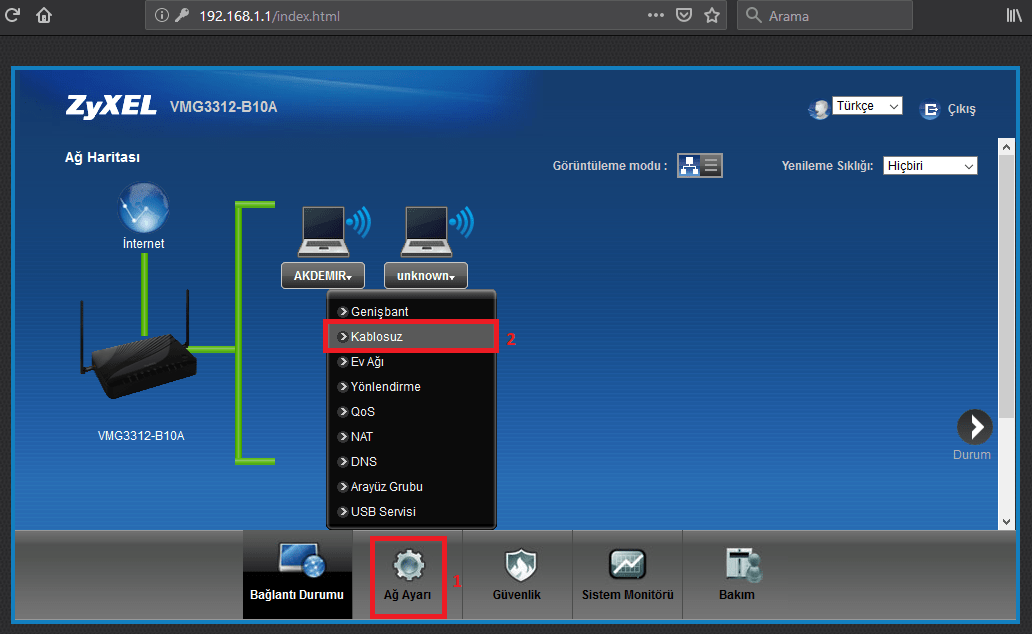Reload the page with browser refresh icon
Image resolution: width=1032 pixels, height=634 pixels.
12,15
